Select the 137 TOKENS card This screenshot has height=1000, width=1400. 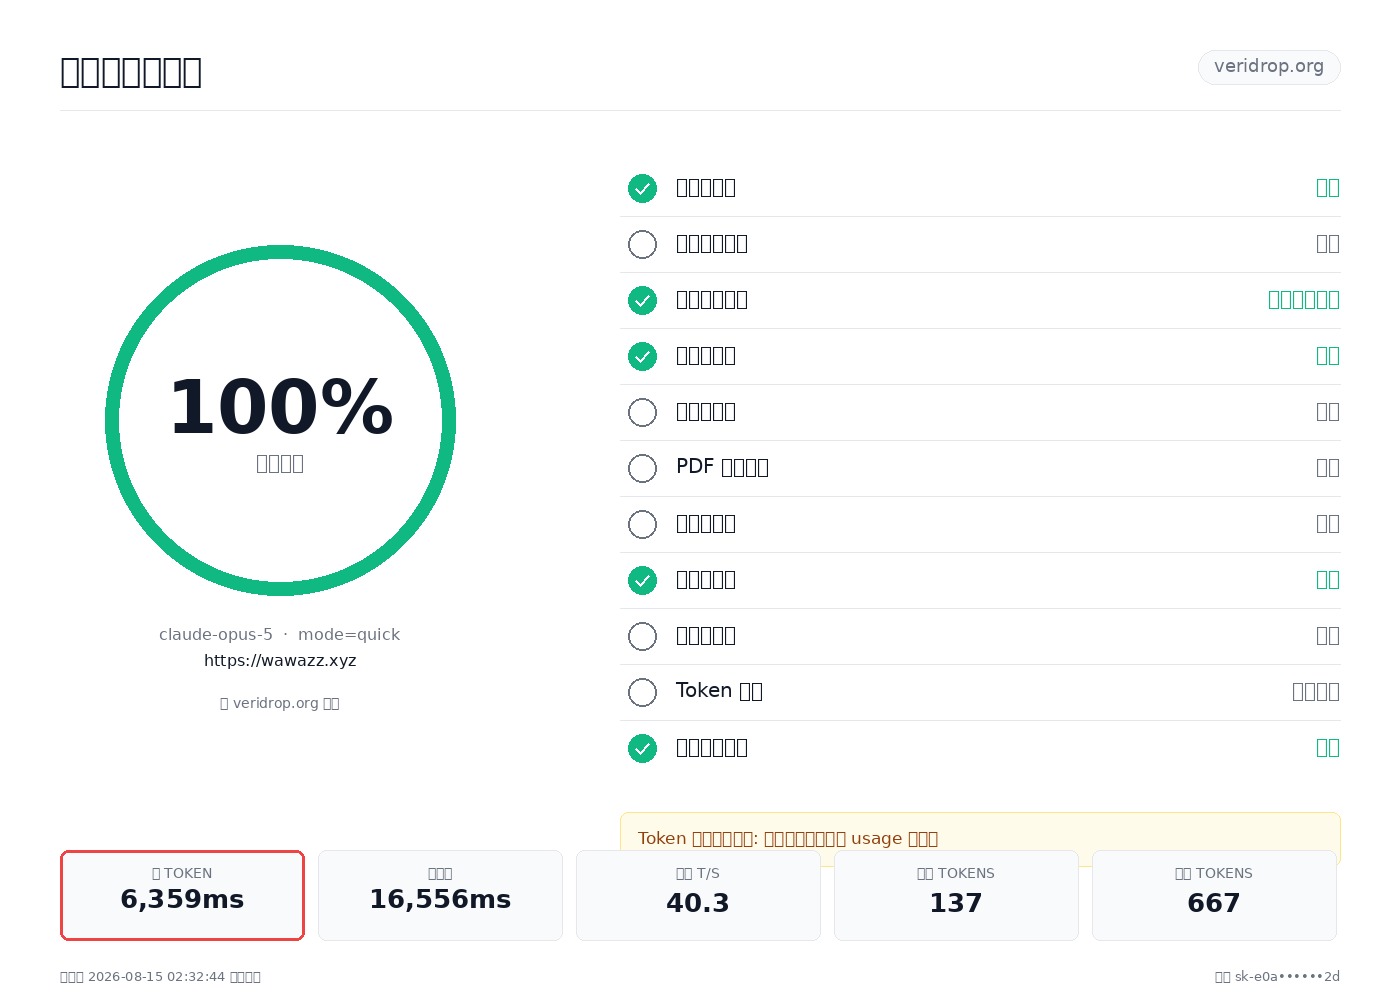956,895
